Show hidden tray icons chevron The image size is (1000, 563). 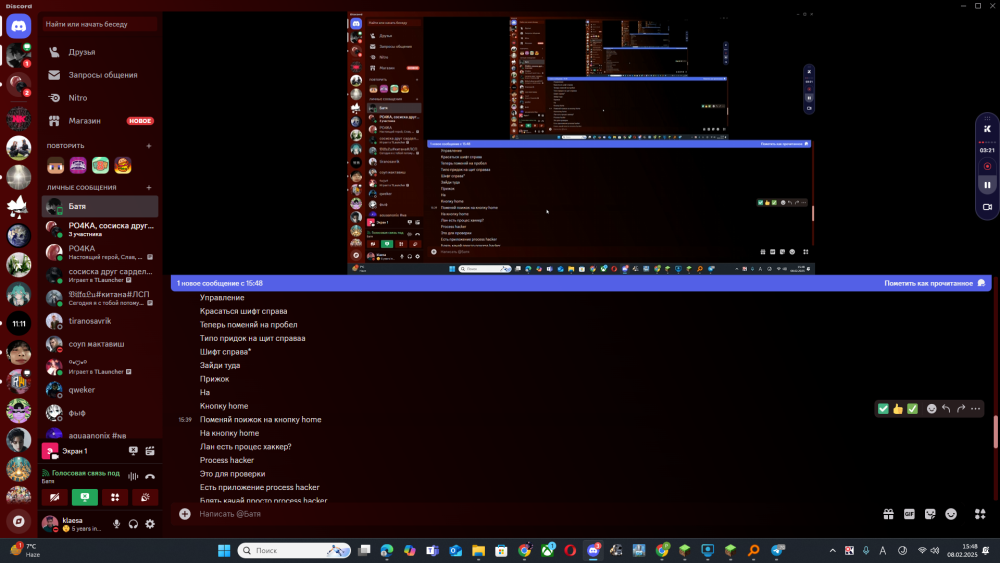click(x=832, y=550)
